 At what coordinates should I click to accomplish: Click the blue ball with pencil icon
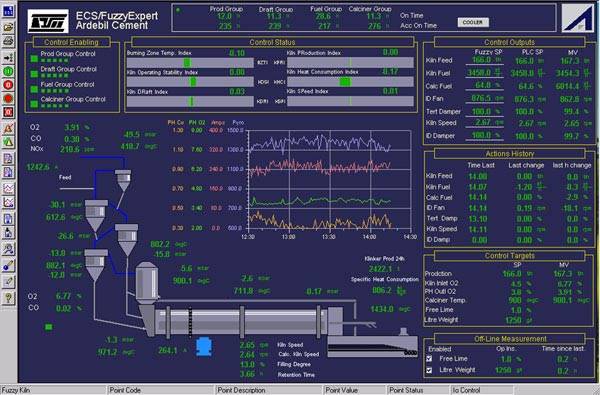pyautogui.click(x=8, y=265)
